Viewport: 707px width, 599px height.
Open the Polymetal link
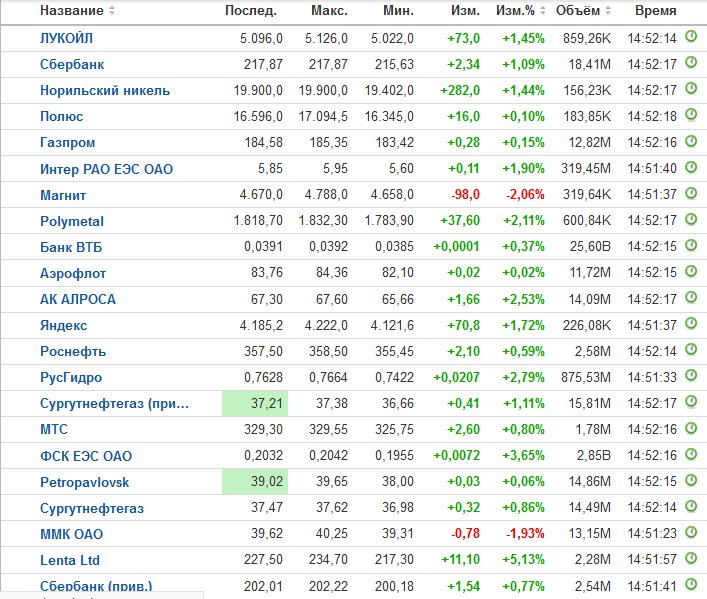click(72, 221)
